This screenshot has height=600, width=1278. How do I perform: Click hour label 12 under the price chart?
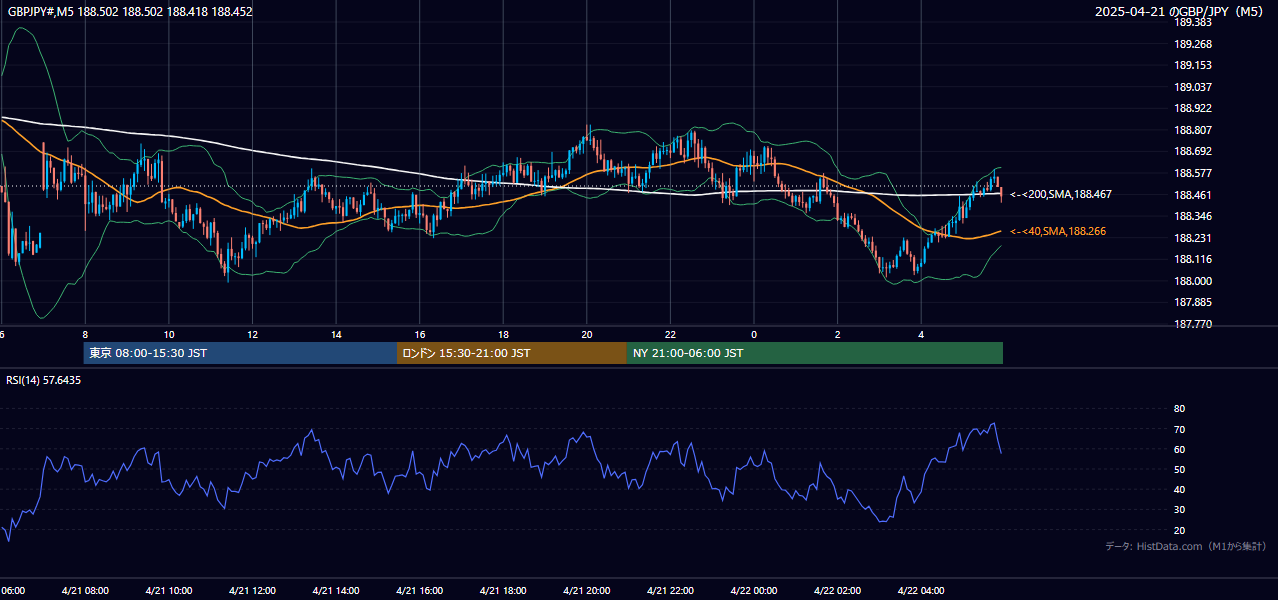(253, 334)
